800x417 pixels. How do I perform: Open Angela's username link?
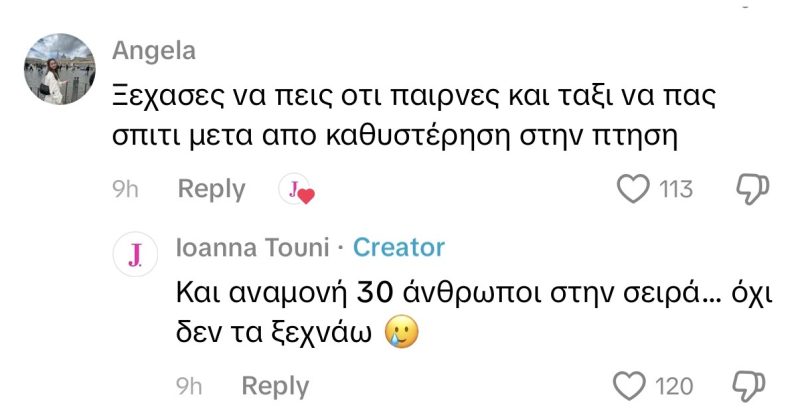pos(154,51)
